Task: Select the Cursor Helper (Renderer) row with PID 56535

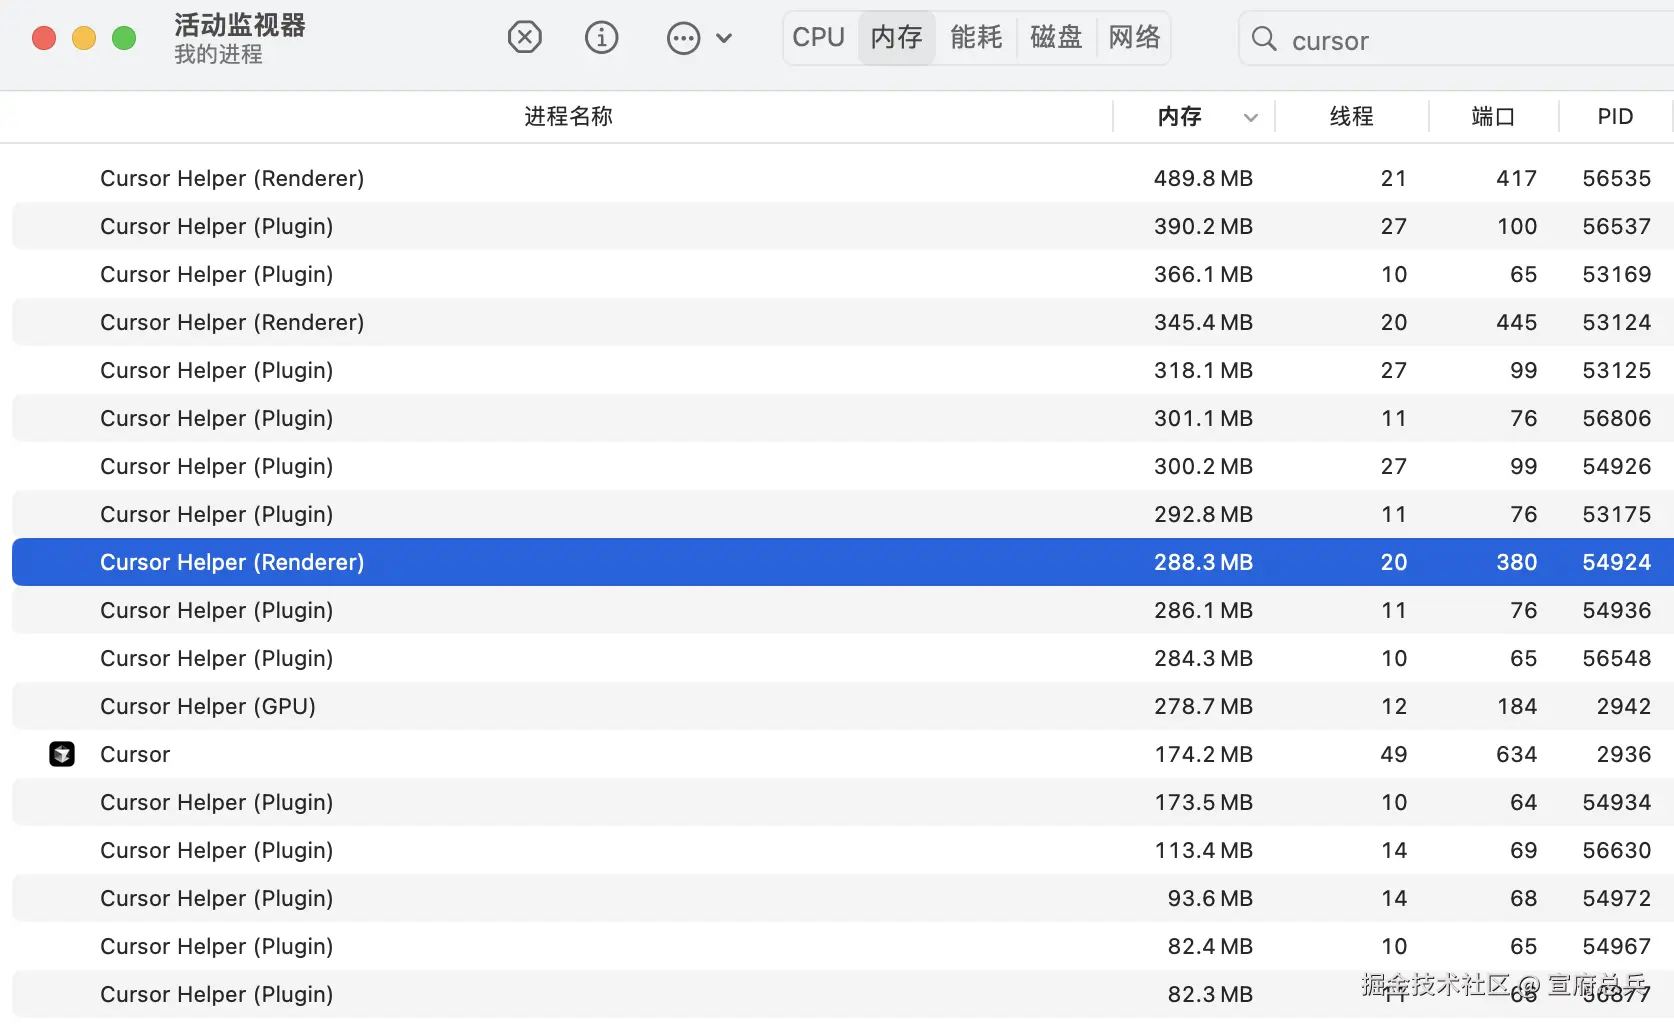Action: click(600, 178)
